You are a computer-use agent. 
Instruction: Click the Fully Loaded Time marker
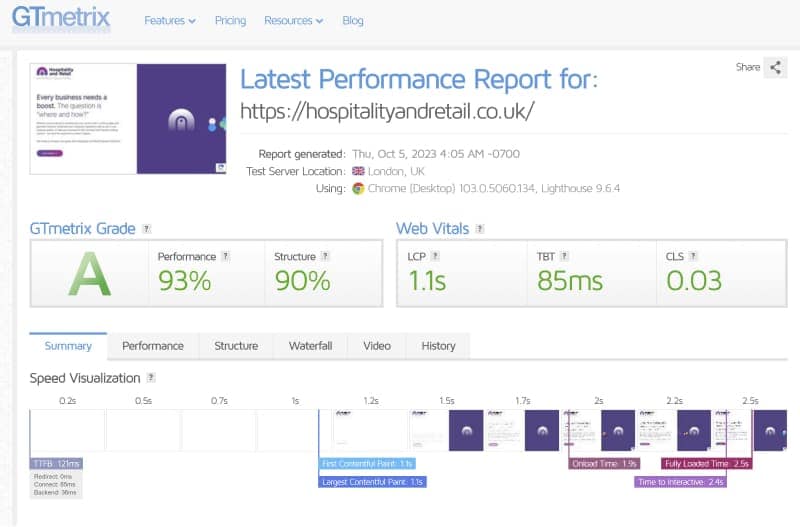tap(706, 464)
